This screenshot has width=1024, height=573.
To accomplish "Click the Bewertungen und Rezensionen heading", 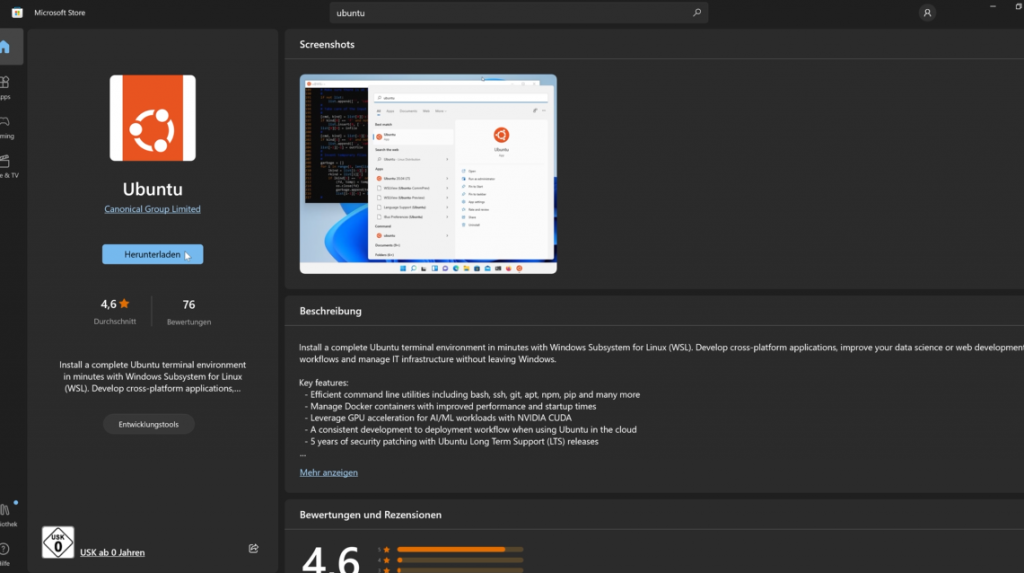I will click(x=370, y=515).
